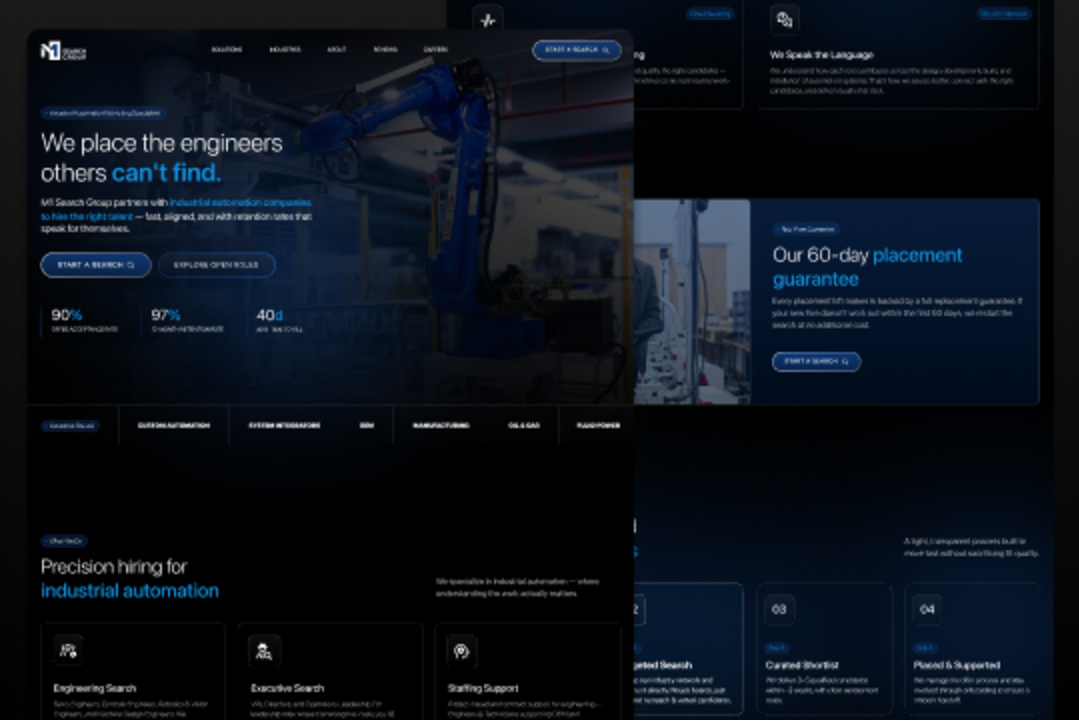Image resolution: width=1079 pixels, height=721 pixels.
Task: Click the M1 Search Group logo
Action: pos(63,51)
